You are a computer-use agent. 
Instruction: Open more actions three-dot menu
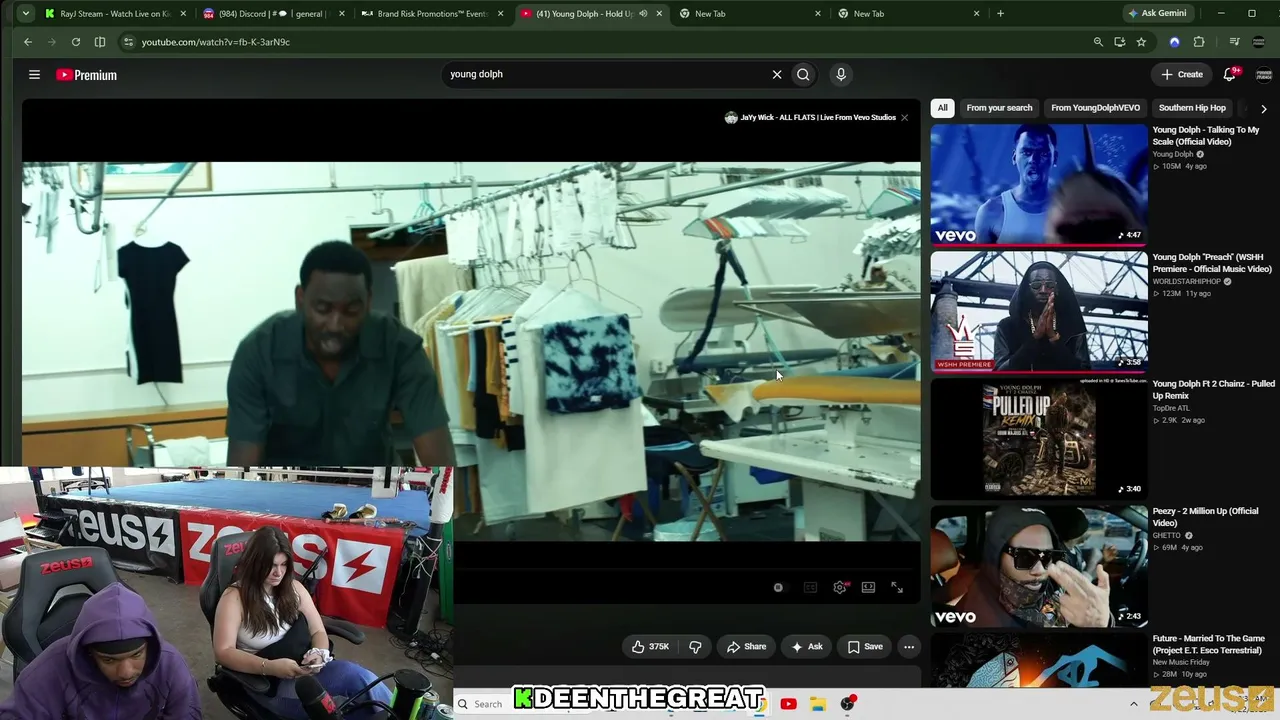pyautogui.click(x=909, y=647)
